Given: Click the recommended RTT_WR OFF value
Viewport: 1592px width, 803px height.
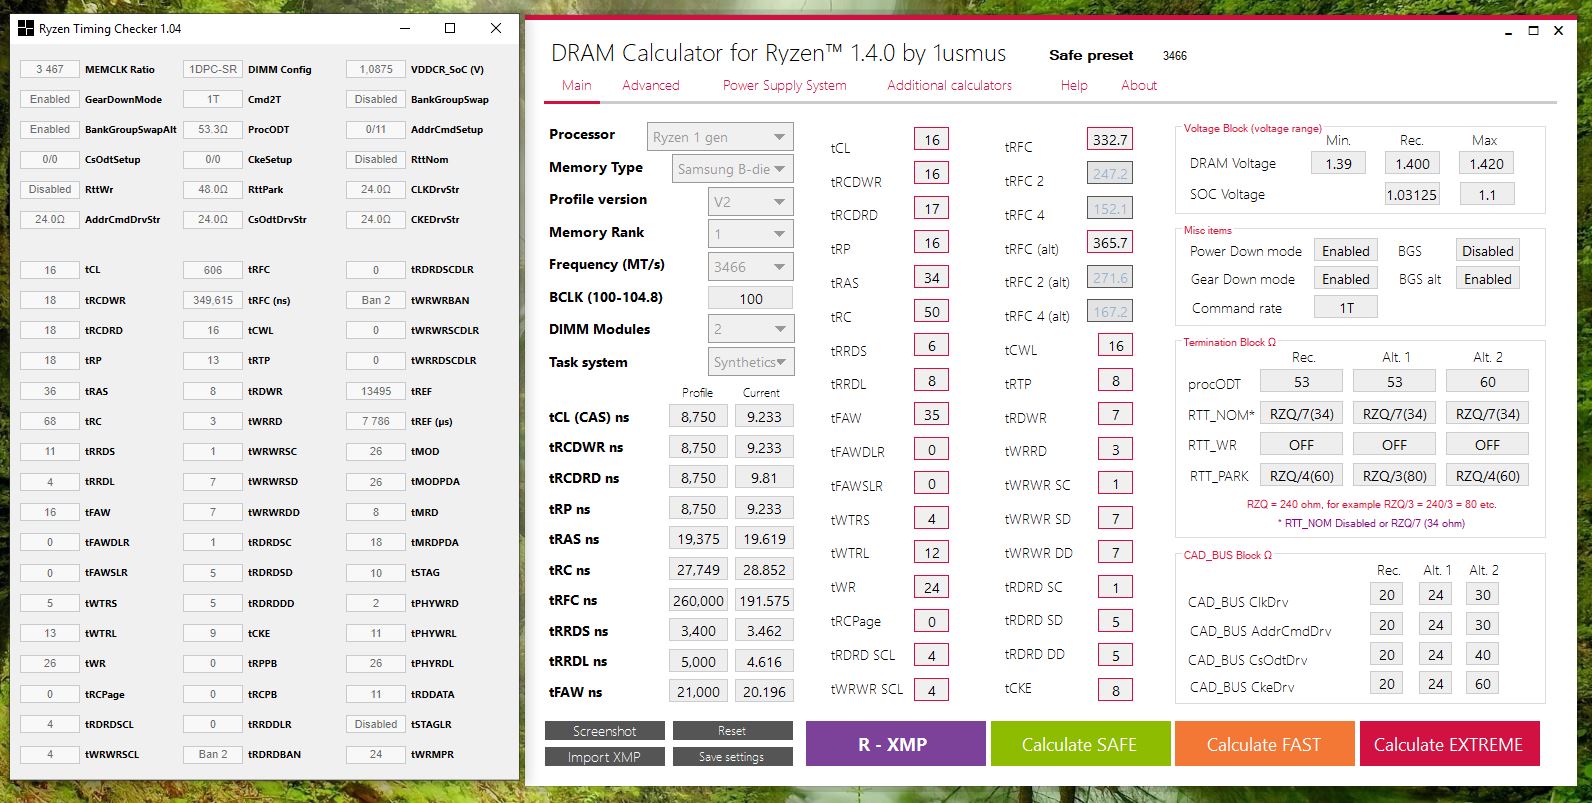Looking at the screenshot, I should tap(1301, 445).
